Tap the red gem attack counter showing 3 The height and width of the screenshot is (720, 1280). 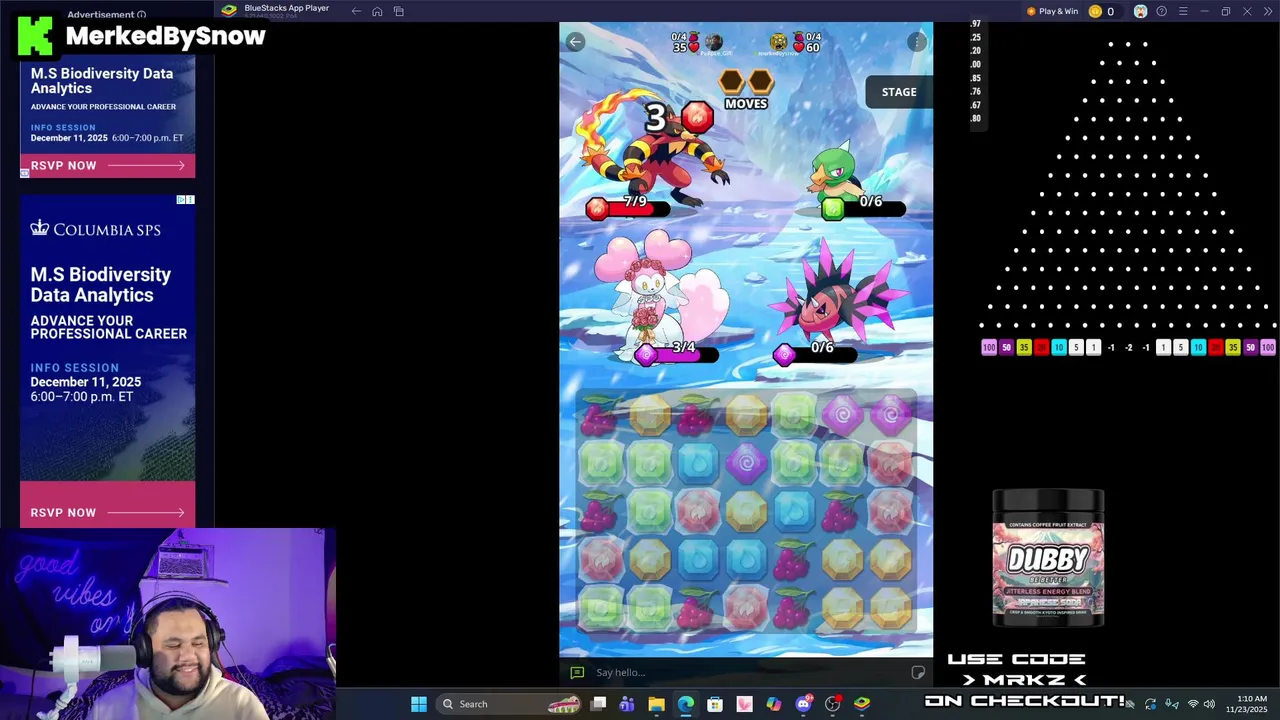tap(679, 118)
